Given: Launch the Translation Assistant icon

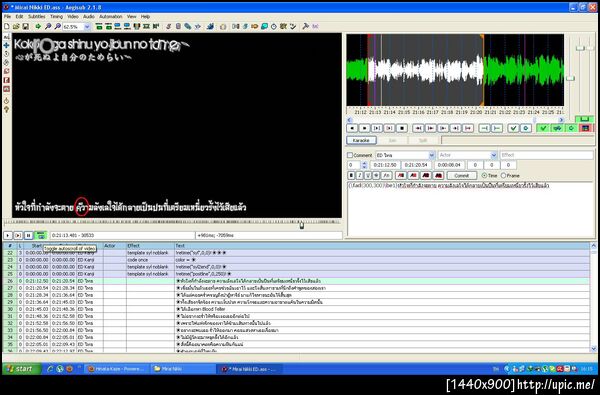Looking at the screenshot, I should pos(254,26).
